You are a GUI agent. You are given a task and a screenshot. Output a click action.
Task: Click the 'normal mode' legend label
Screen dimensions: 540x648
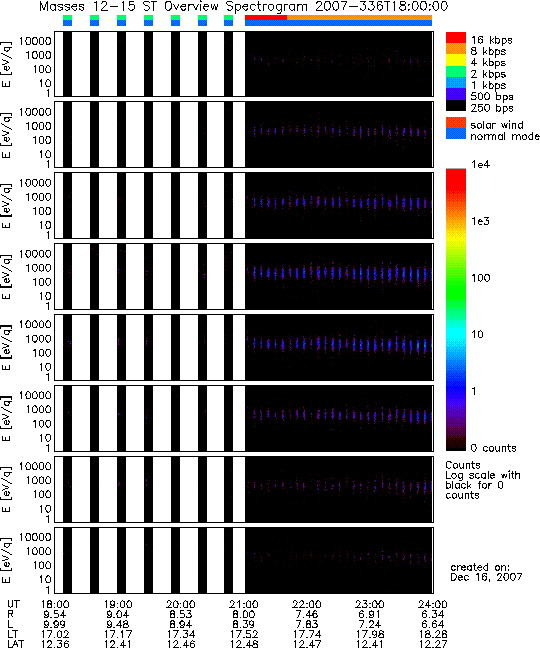[x=504, y=136]
